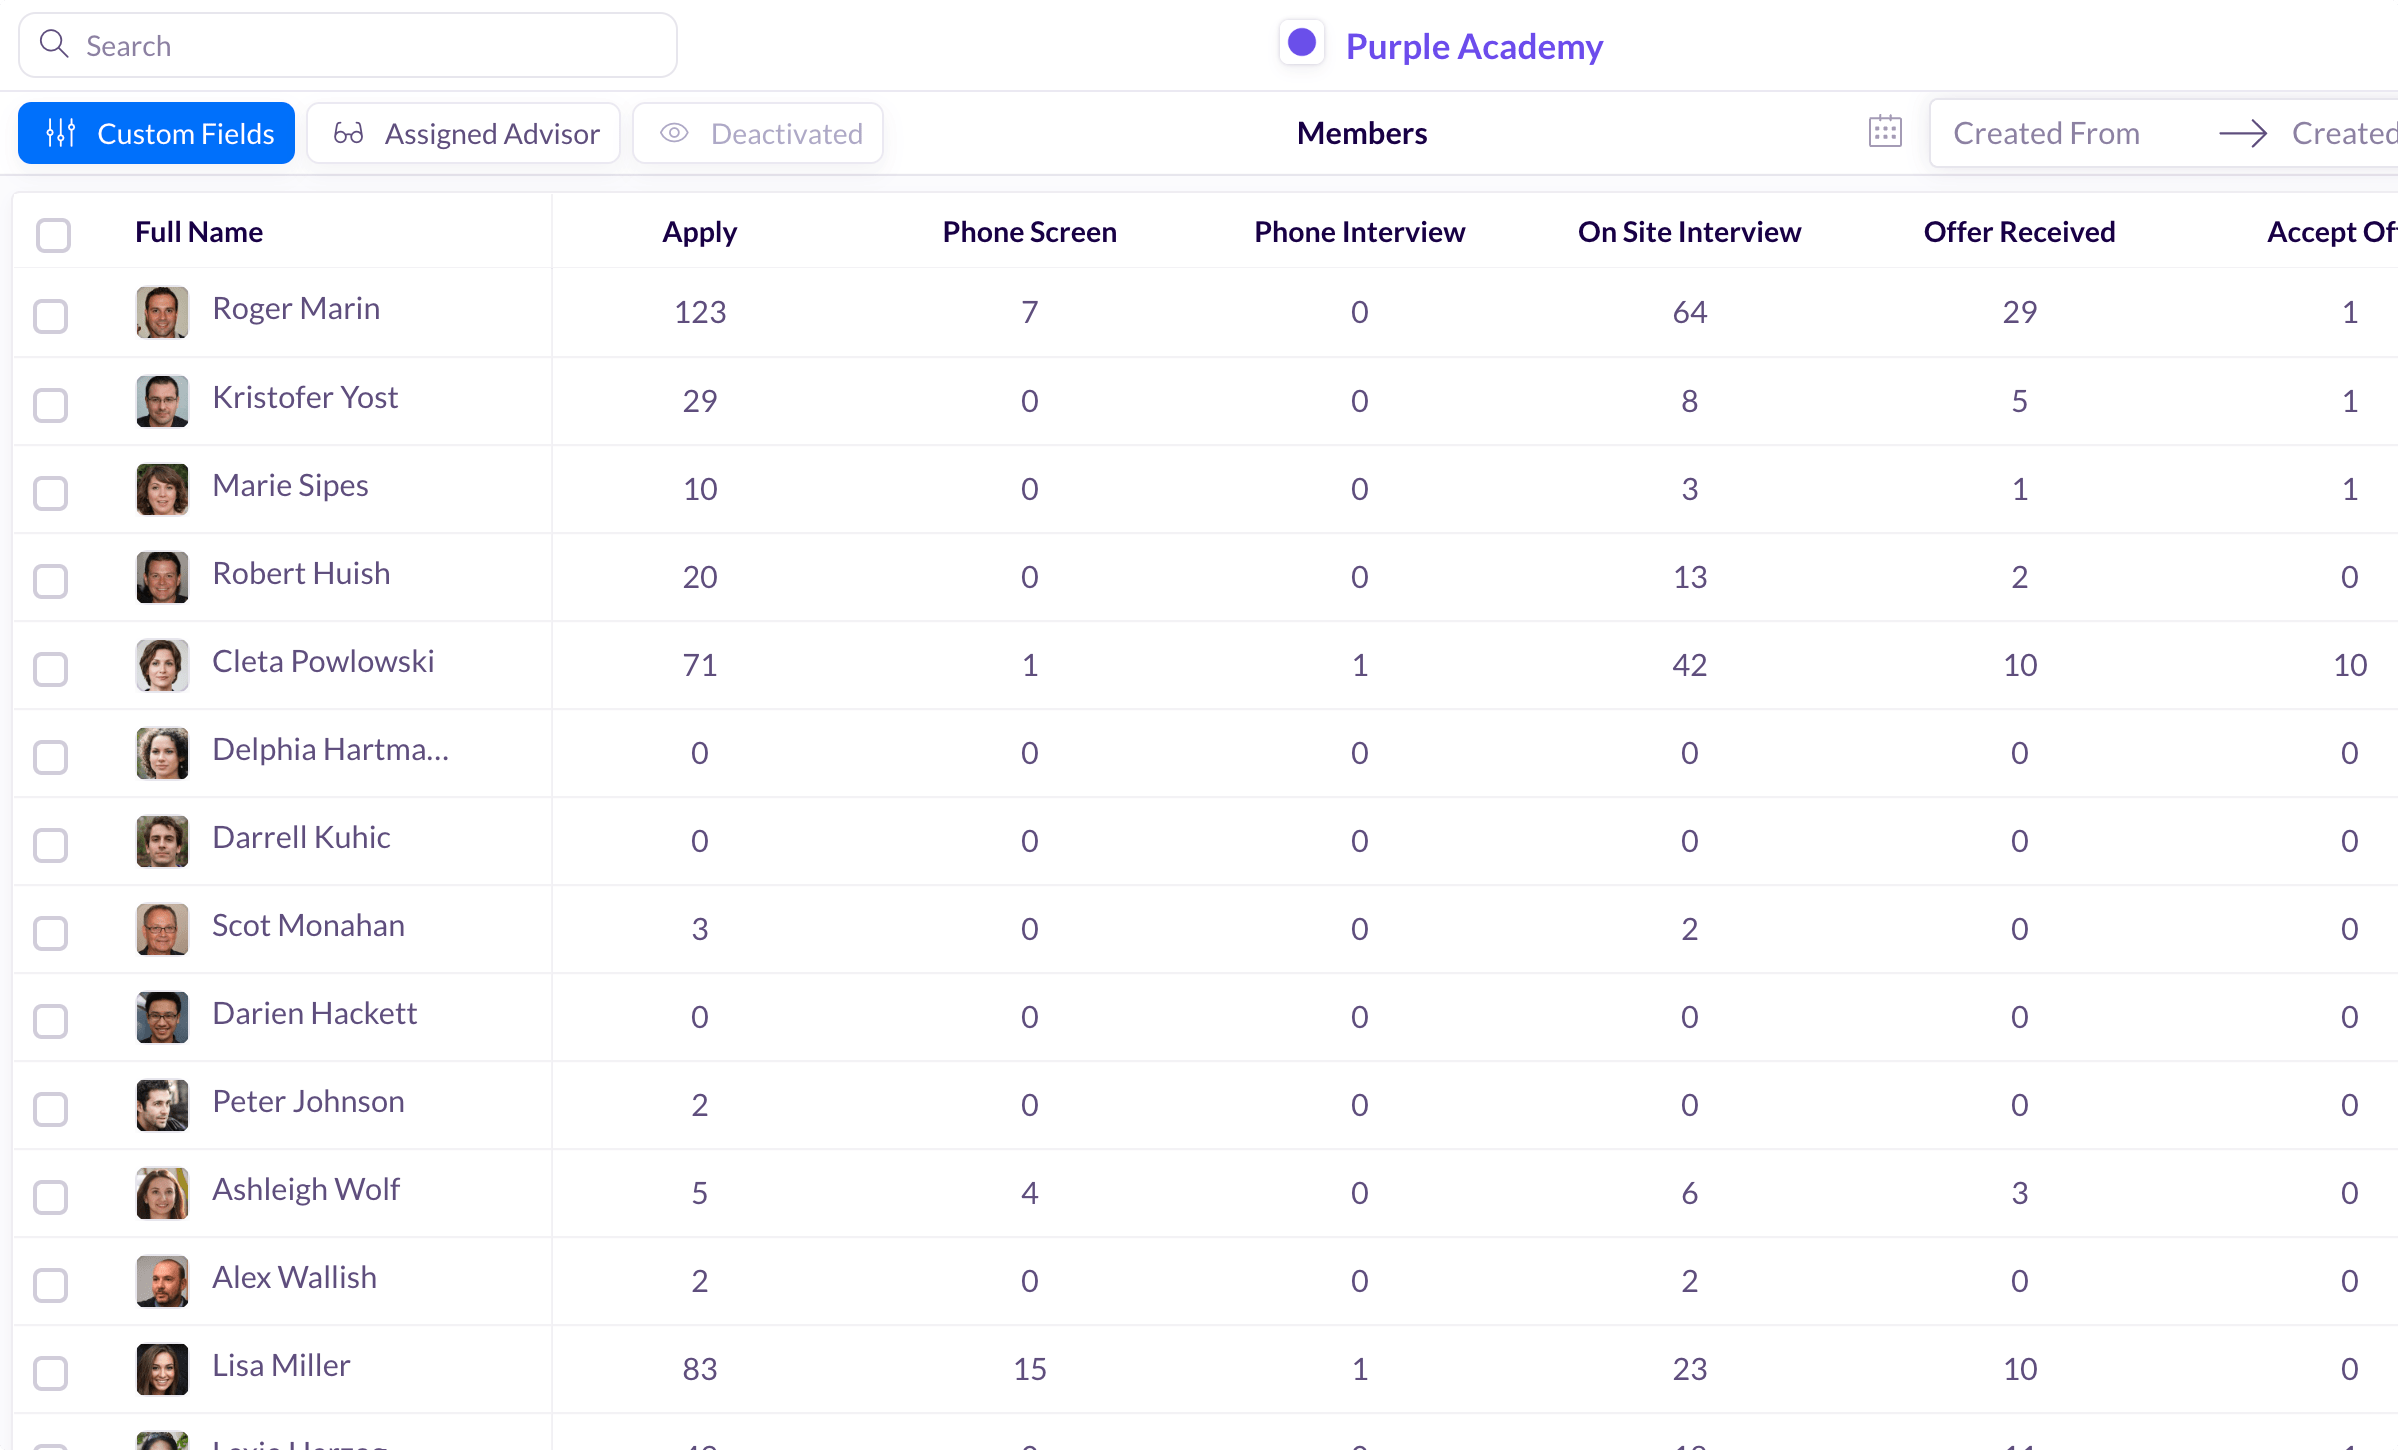Click the arrow icon between date range fields
The width and height of the screenshot is (2398, 1450).
click(2243, 133)
